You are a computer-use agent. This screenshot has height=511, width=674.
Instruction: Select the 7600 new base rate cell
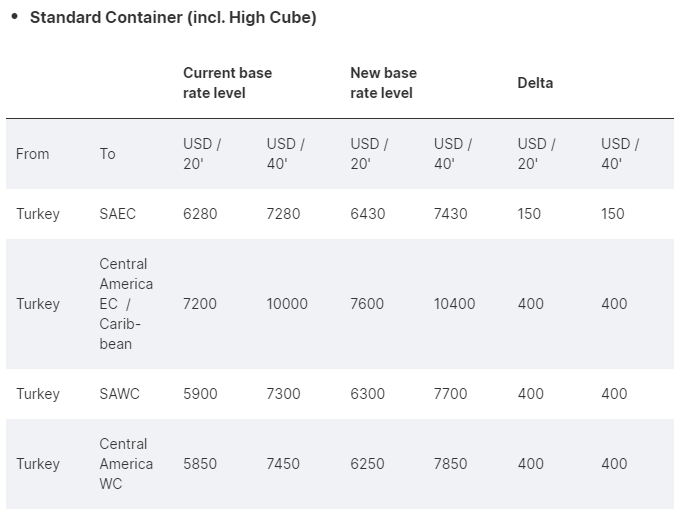(367, 304)
